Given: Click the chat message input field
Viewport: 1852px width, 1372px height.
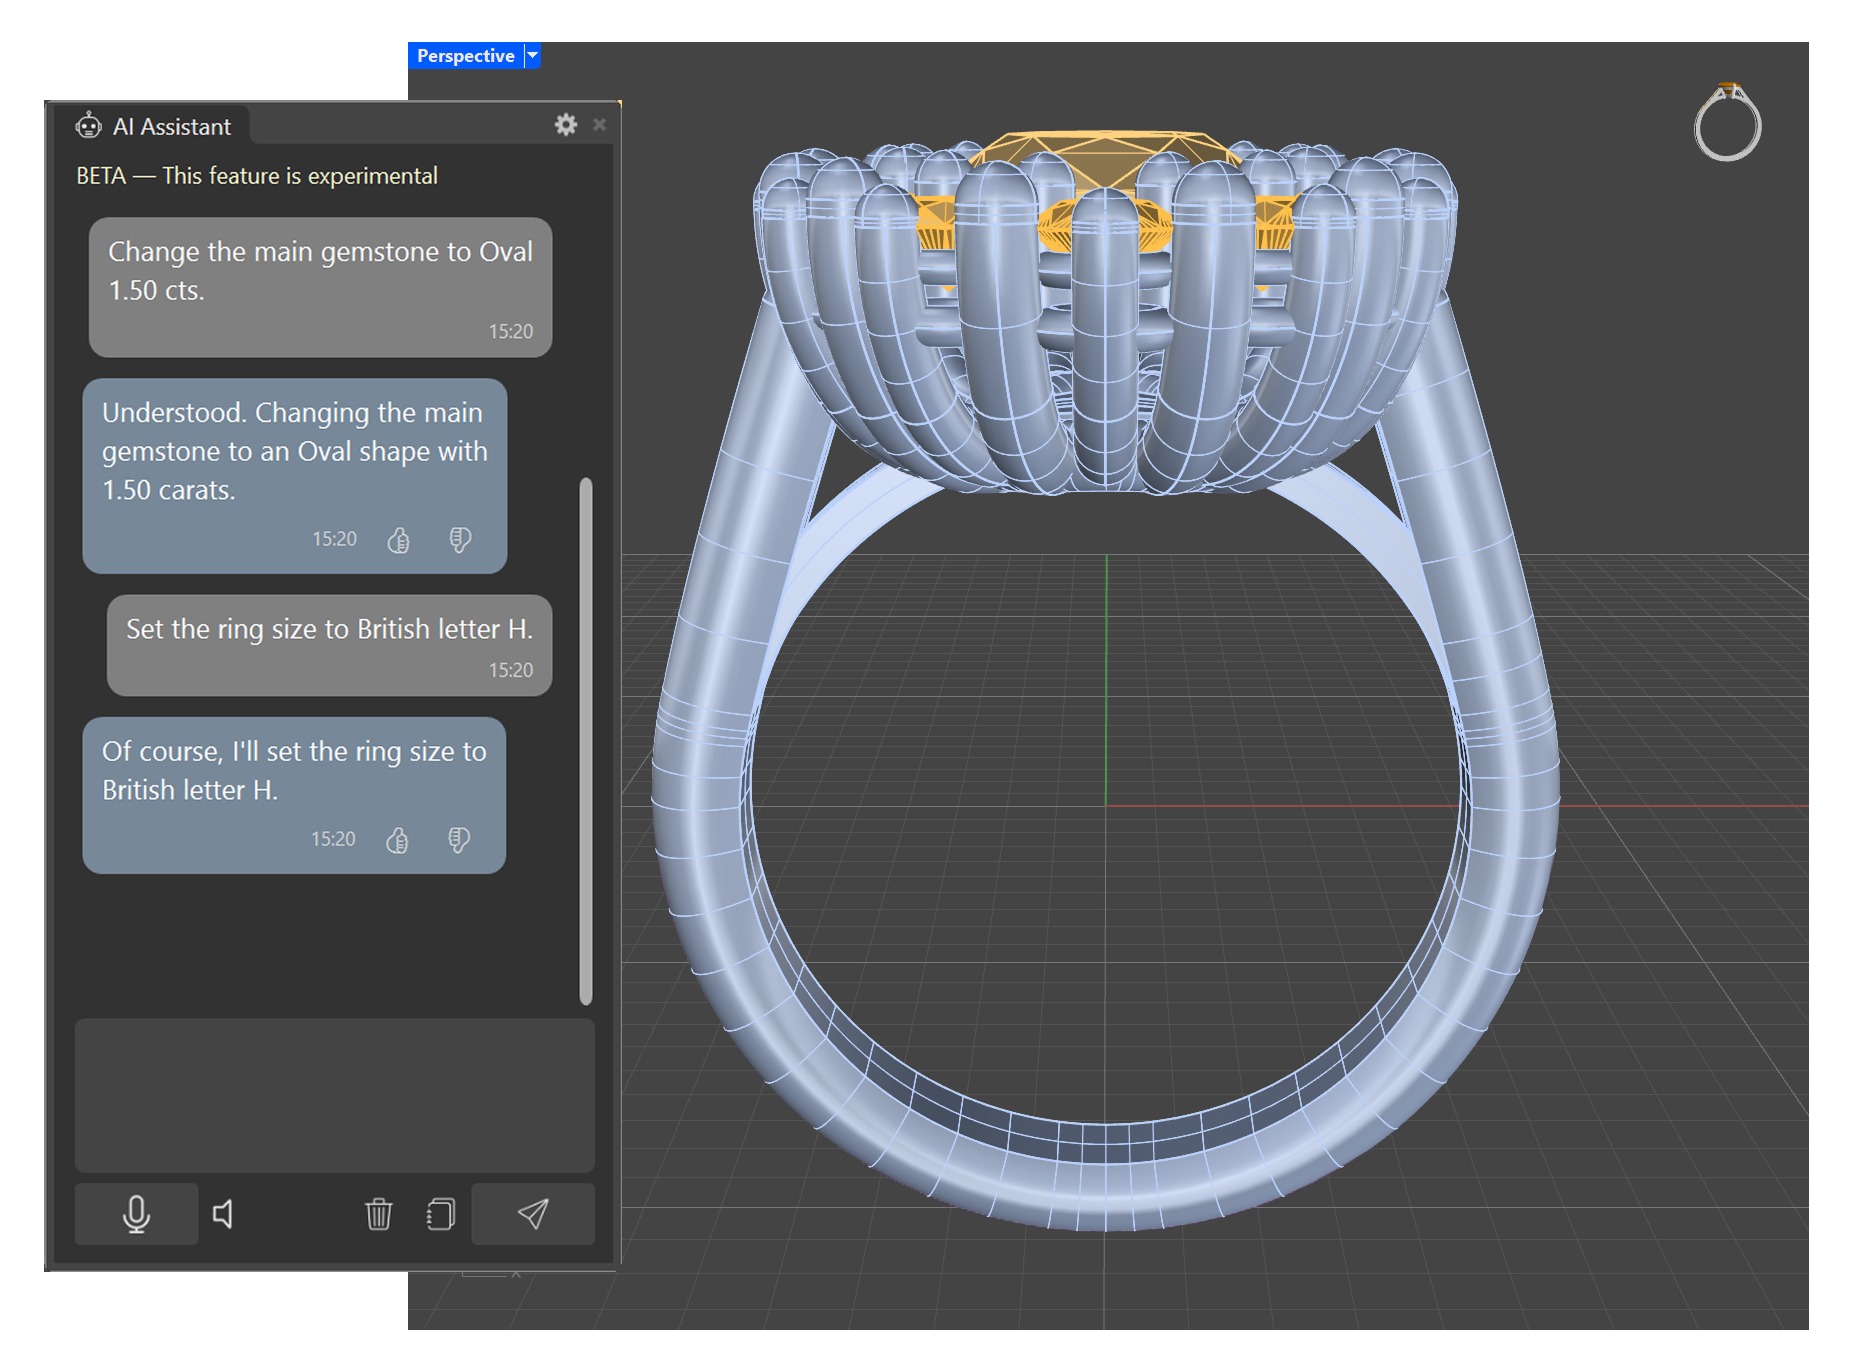Looking at the screenshot, I should [334, 1094].
